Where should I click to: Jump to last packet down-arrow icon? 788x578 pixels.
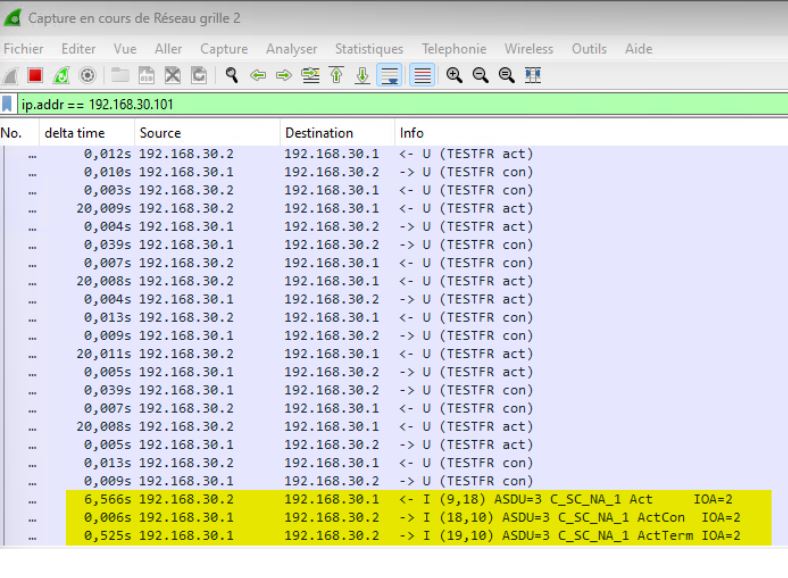point(362,75)
